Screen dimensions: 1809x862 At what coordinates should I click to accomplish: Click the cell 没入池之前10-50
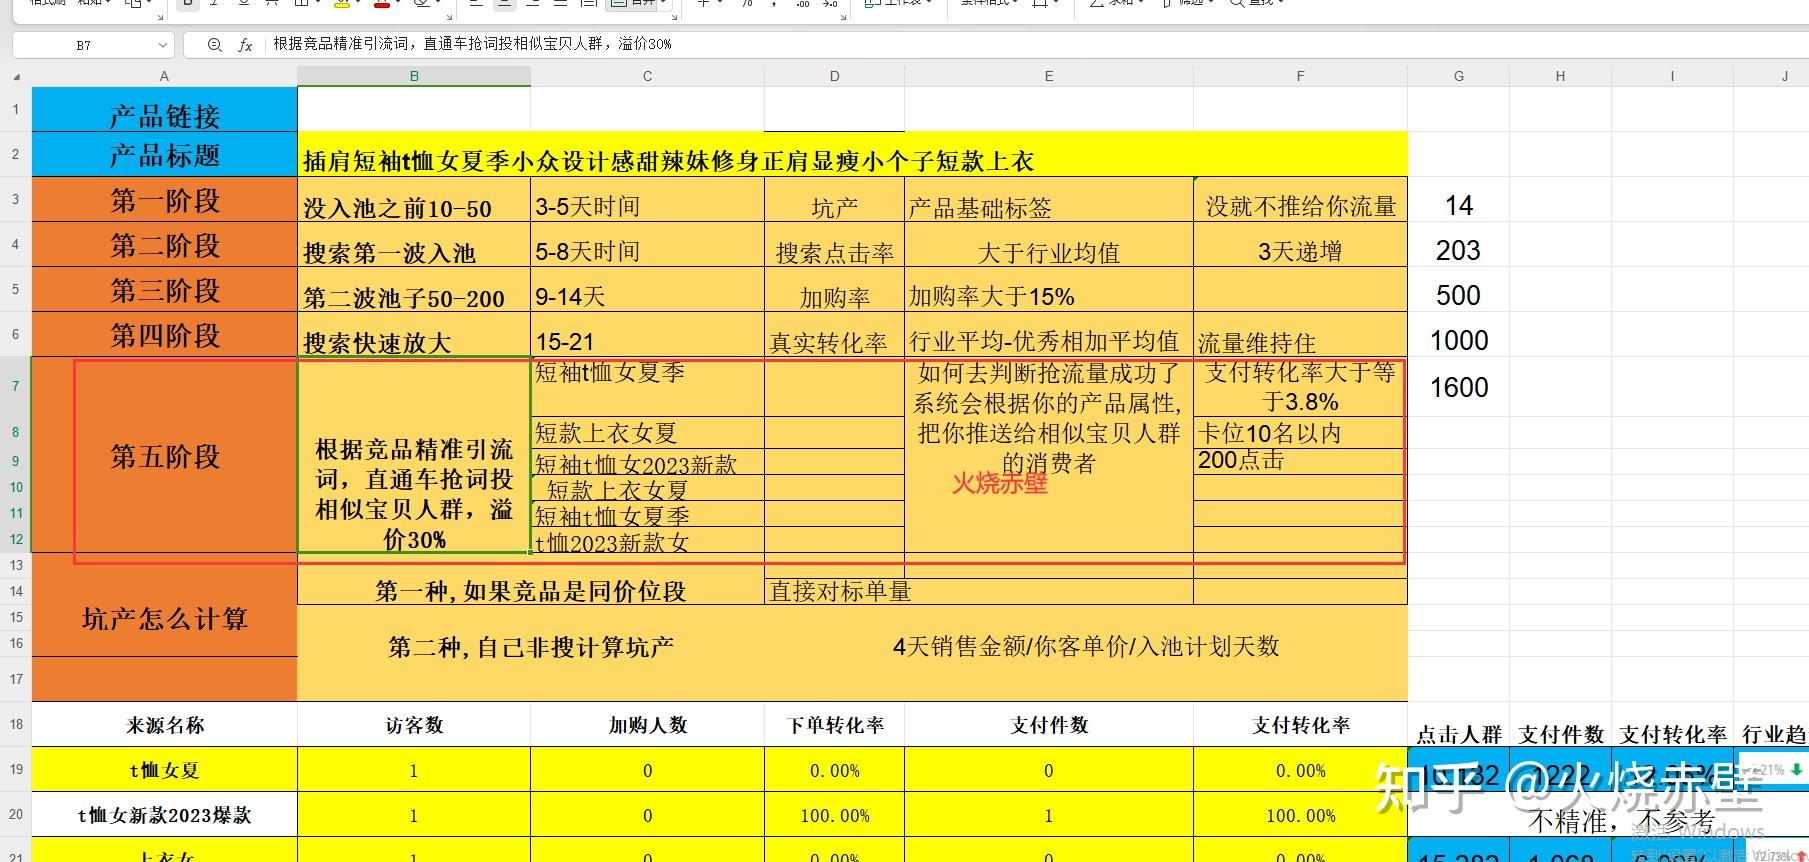pos(414,200)
